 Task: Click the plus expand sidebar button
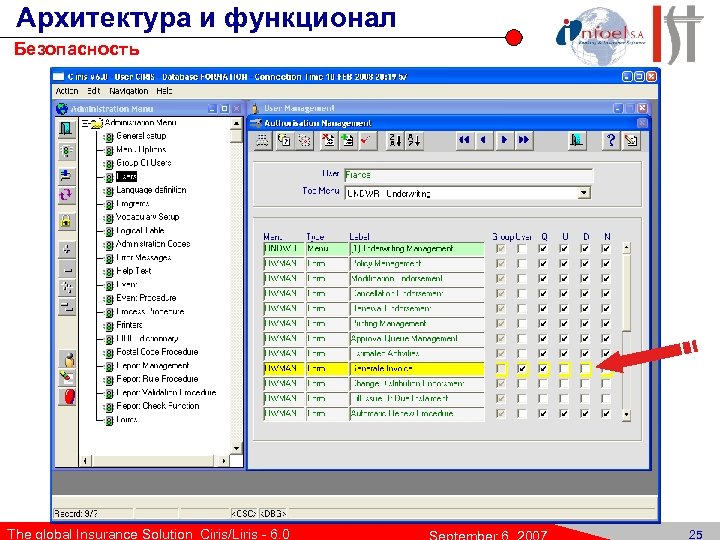(67, 249)
